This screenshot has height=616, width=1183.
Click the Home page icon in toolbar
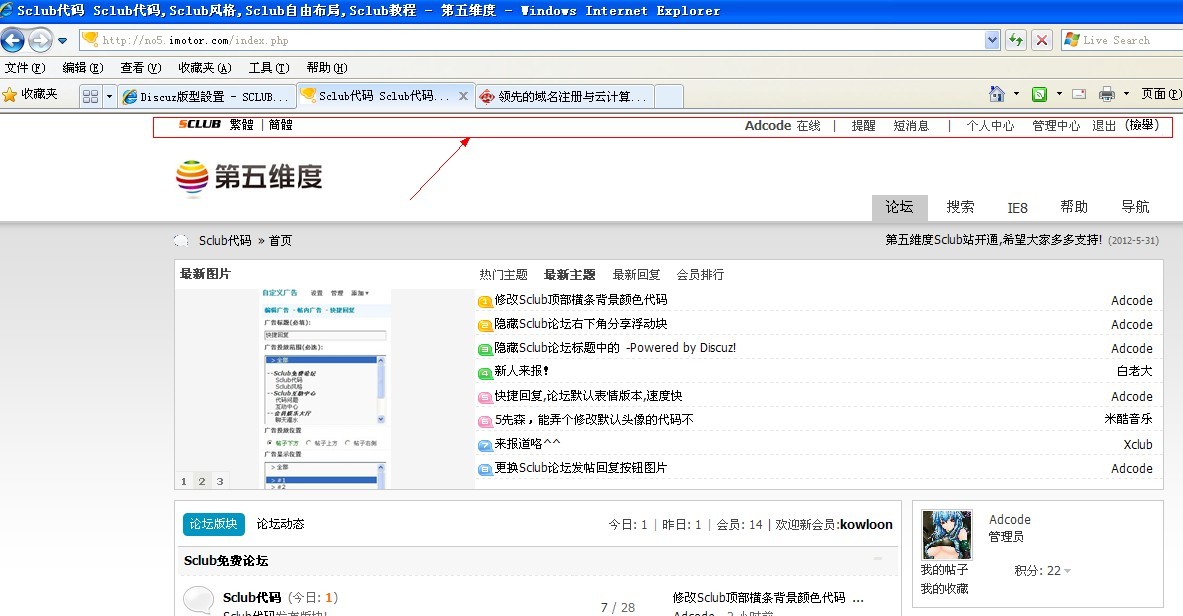click(996, 94)
